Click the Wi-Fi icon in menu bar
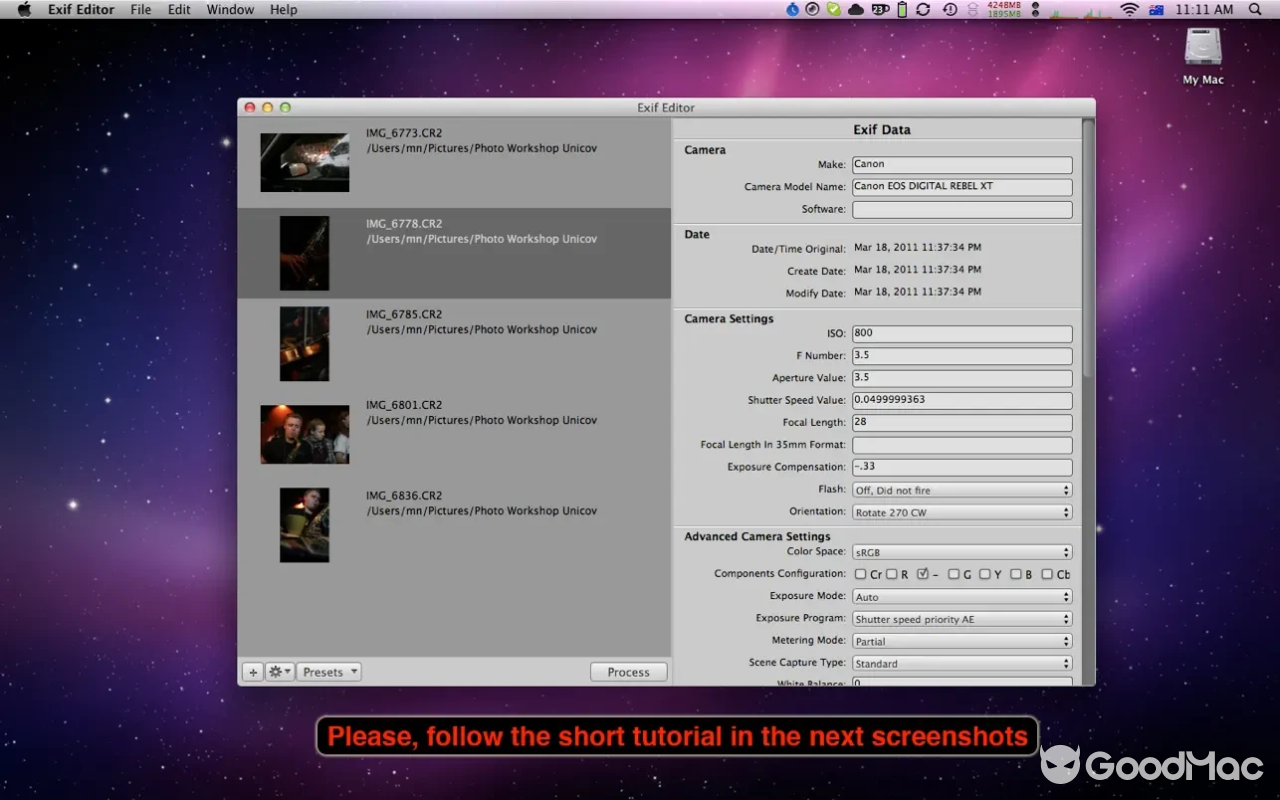 click(1129, 9)
